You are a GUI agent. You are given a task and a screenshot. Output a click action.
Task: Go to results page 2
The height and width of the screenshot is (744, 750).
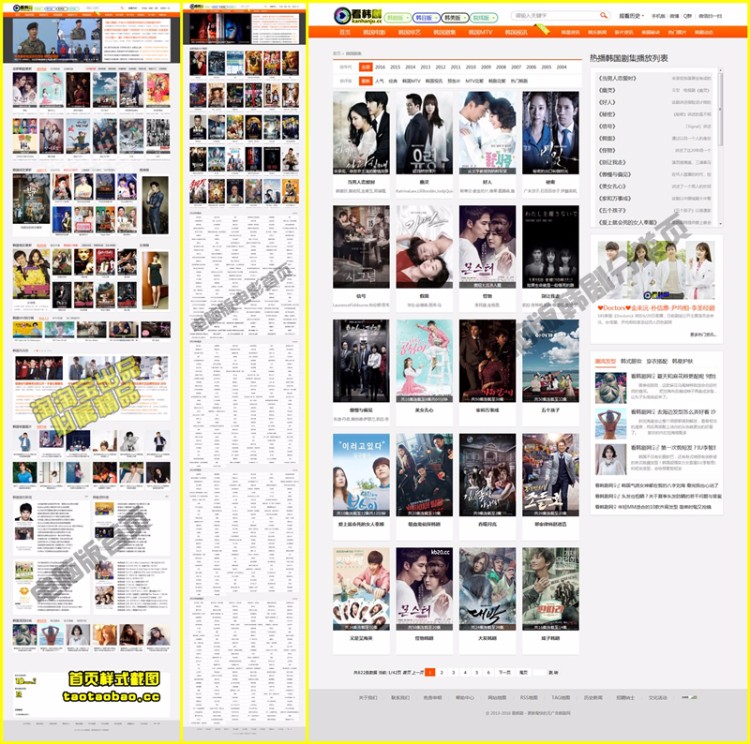pos(441,672)
